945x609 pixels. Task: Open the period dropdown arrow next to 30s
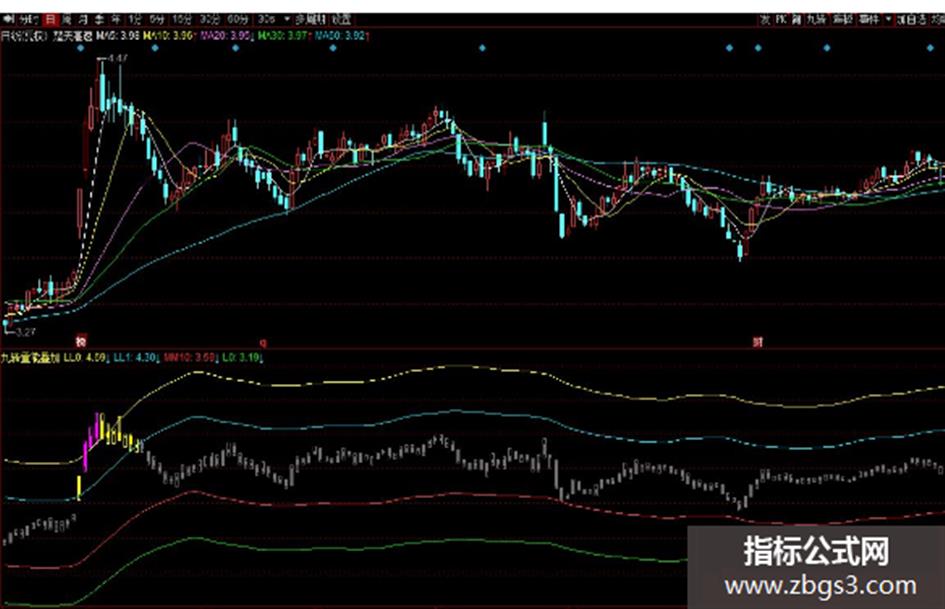(x=286, y=19)
